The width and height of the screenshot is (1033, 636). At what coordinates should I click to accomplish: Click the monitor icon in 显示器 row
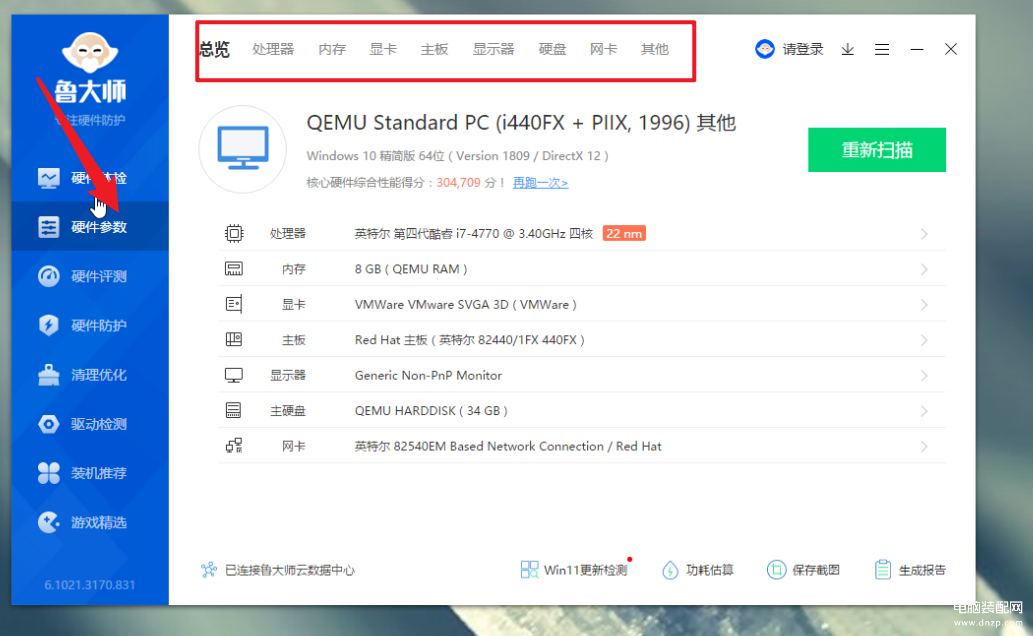tap(234, 375)
